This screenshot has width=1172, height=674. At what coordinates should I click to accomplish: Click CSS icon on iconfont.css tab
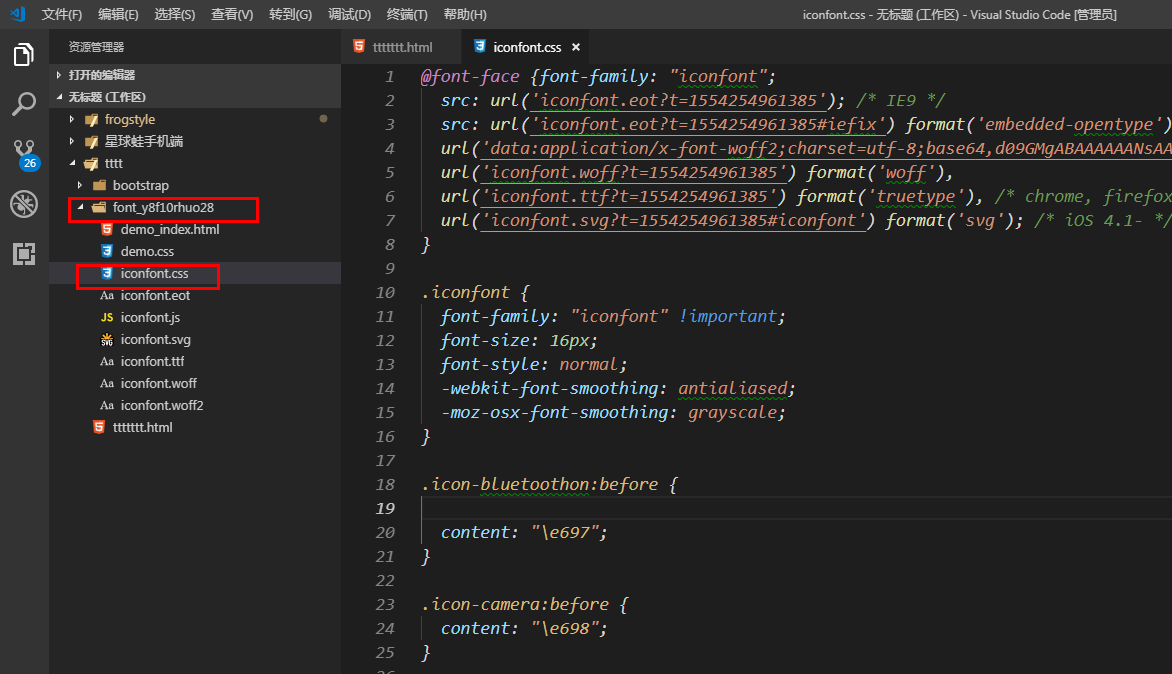point(480,46)
